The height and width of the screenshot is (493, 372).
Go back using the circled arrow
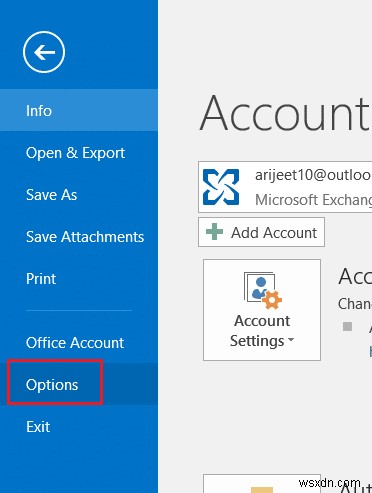pyautogui.click(x=44, y=52)
